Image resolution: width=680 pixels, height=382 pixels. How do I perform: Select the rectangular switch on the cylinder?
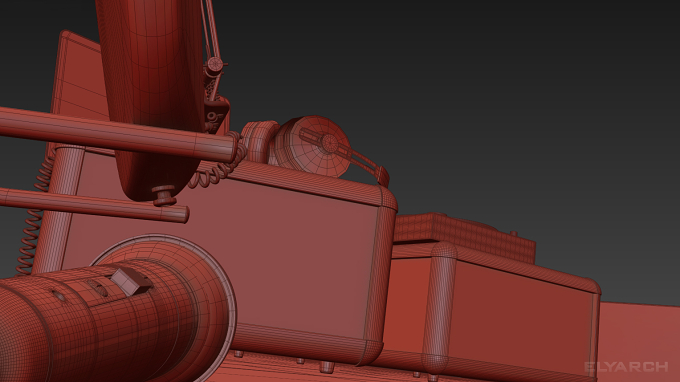tap(130, 281)
